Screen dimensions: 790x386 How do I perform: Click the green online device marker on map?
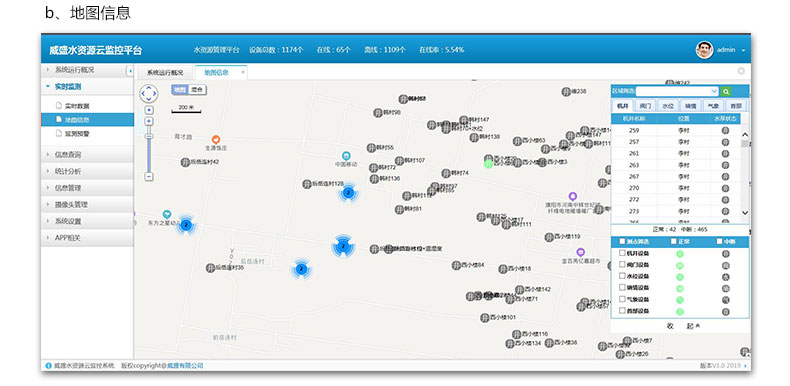tap(488, 163)
